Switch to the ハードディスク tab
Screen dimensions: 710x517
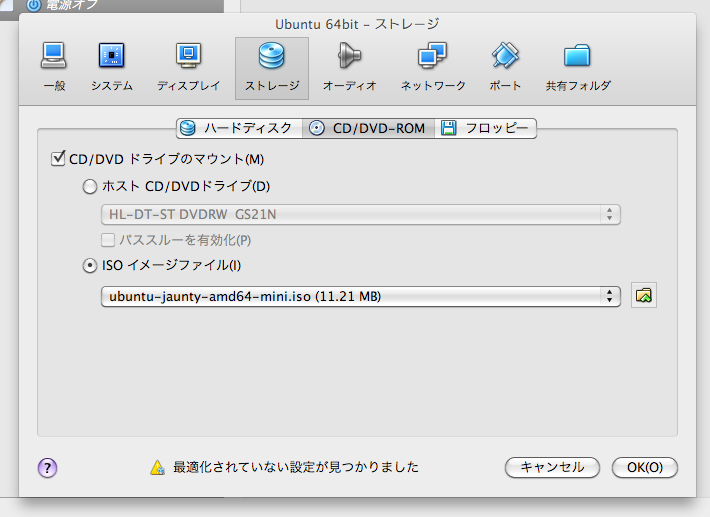pyautogui.click(x=238, y=128)
